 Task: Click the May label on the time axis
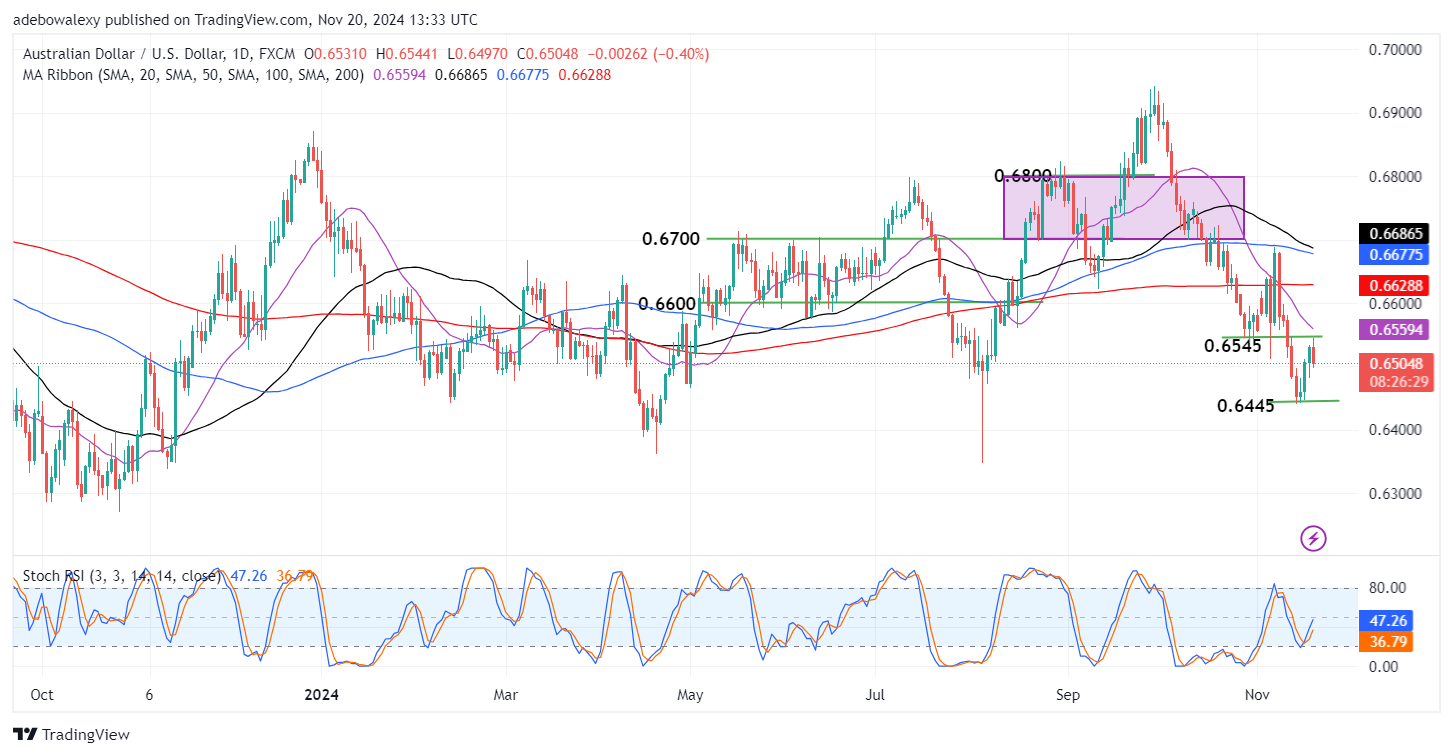click(690, 693)
